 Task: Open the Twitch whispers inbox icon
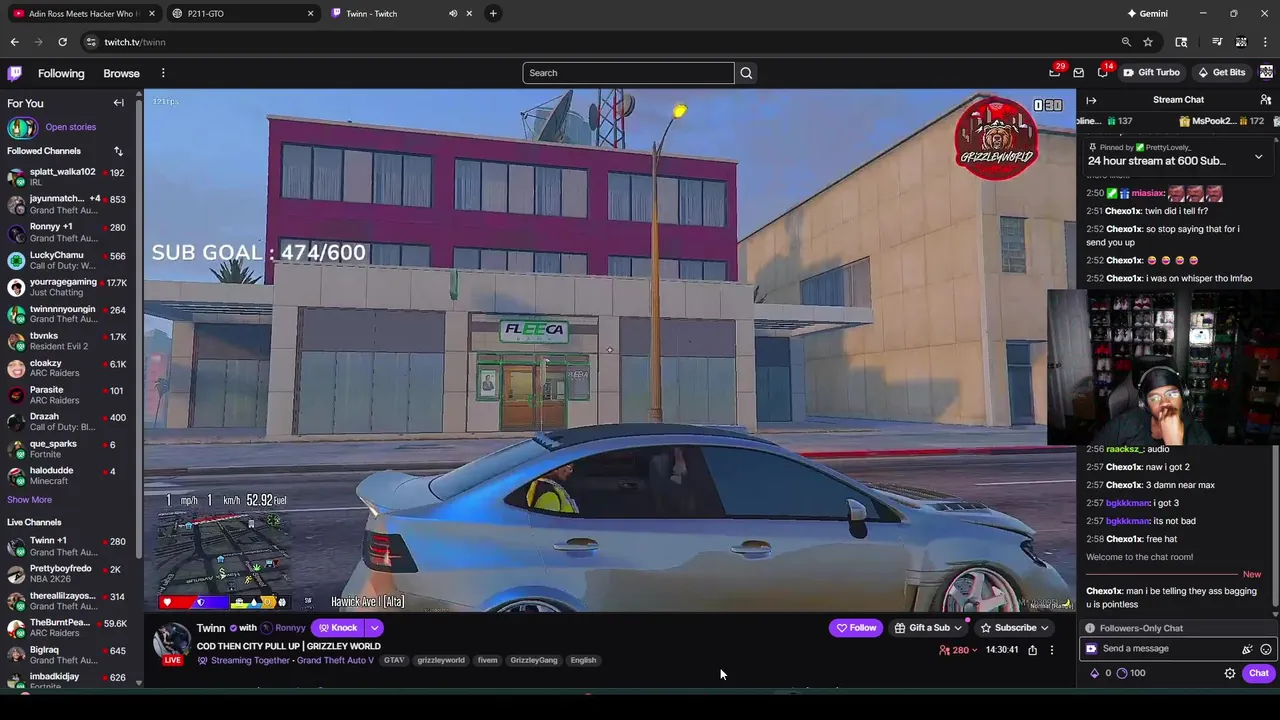point(1079,72)
